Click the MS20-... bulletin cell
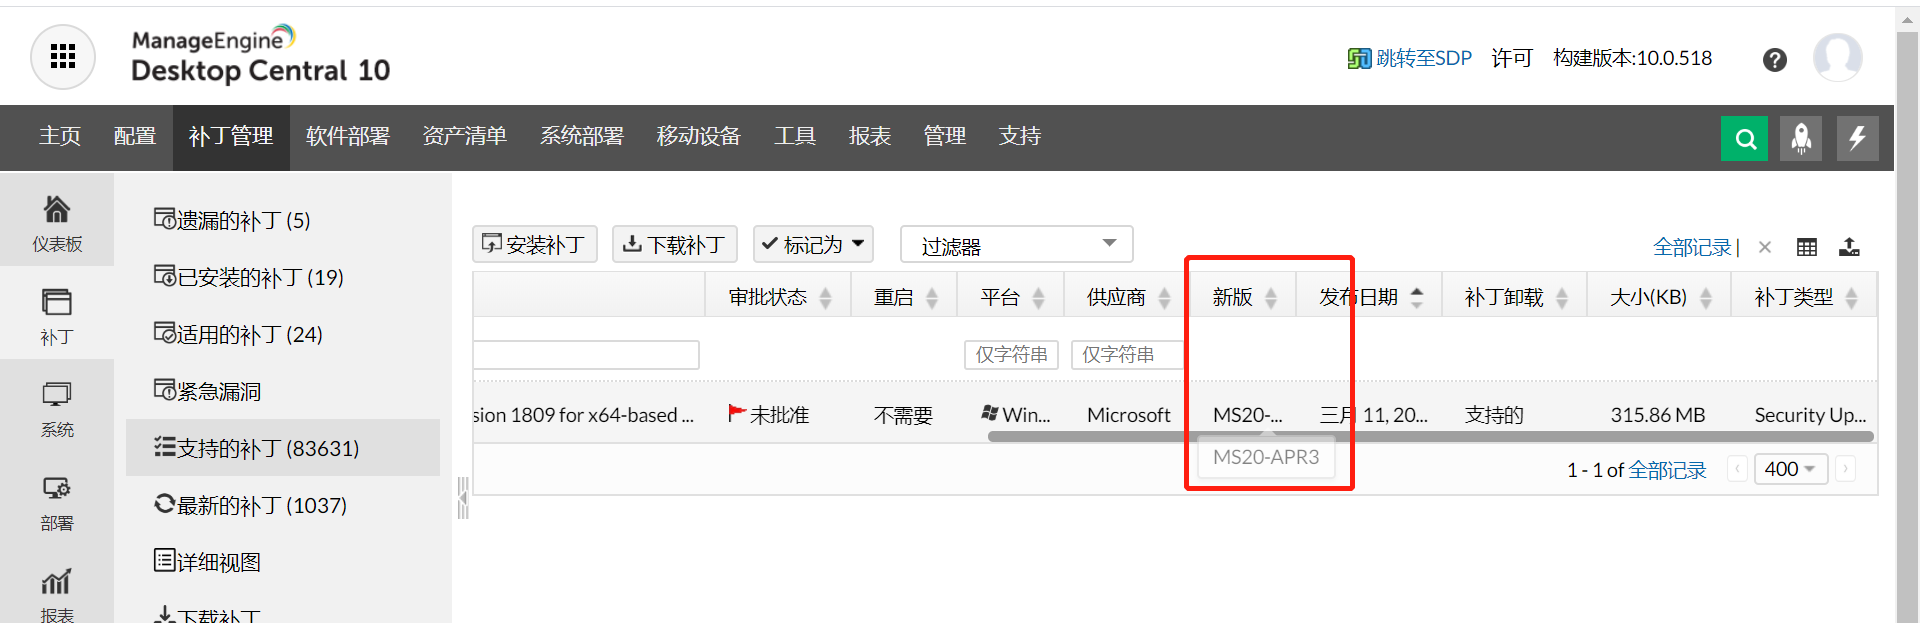The image size is (1920, 623). pyautogui.click(x=1247, y=415)
